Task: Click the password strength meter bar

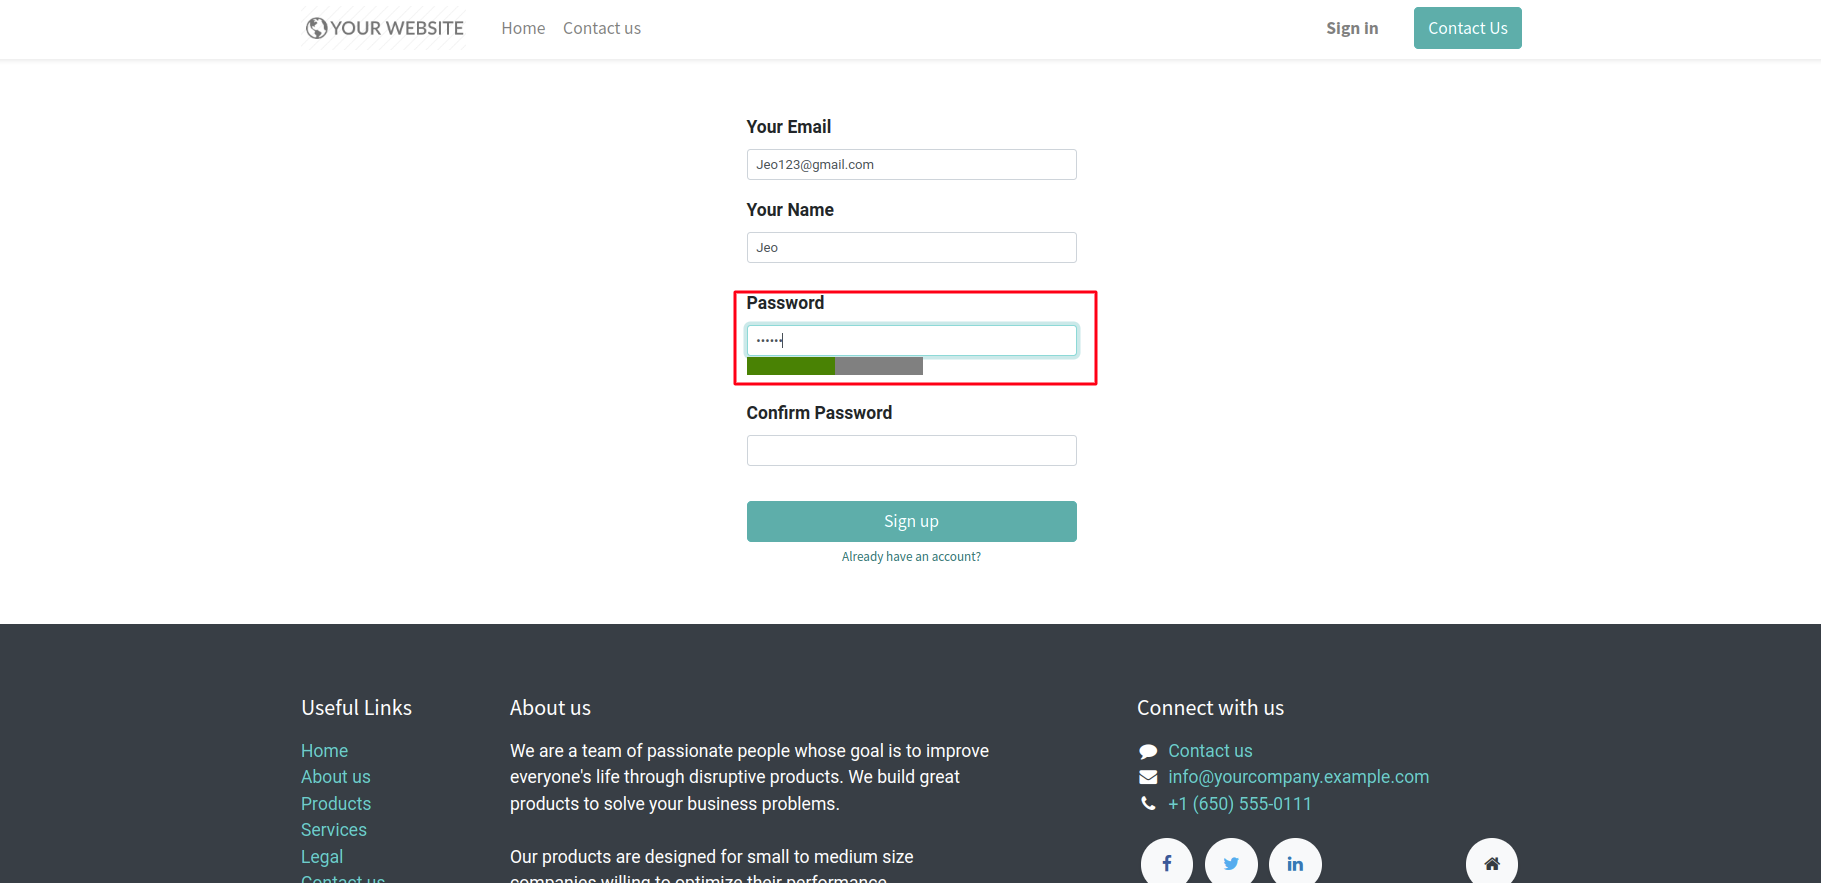Action: pos(834,367)
